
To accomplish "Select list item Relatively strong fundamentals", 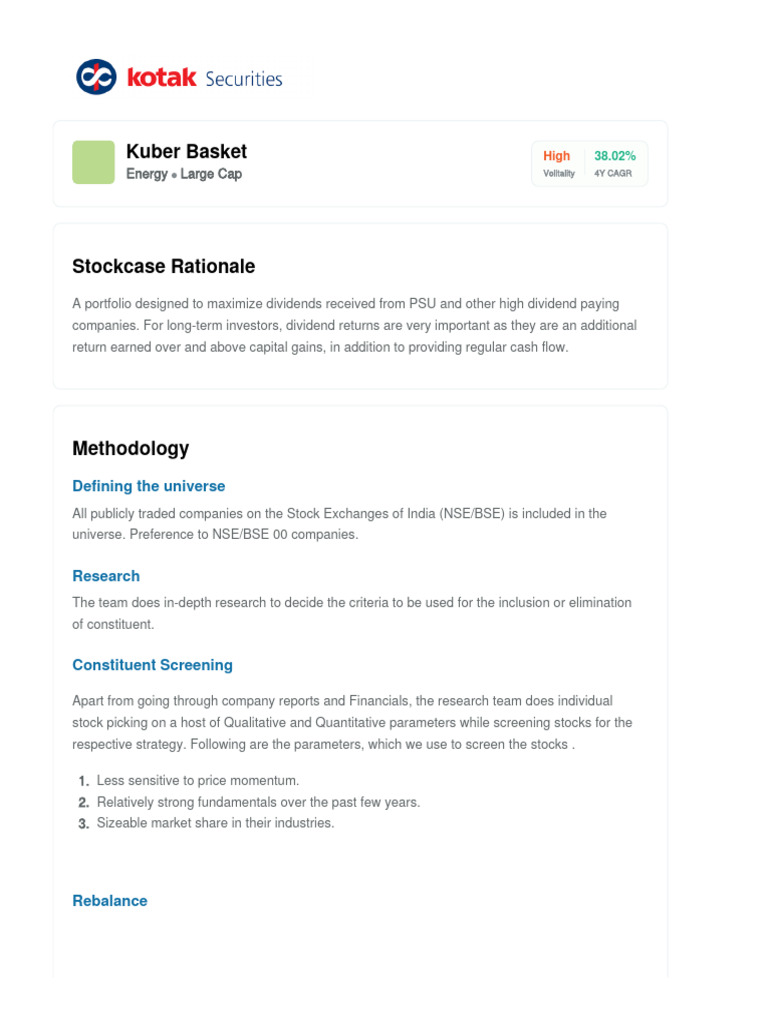I will (258, 802).
